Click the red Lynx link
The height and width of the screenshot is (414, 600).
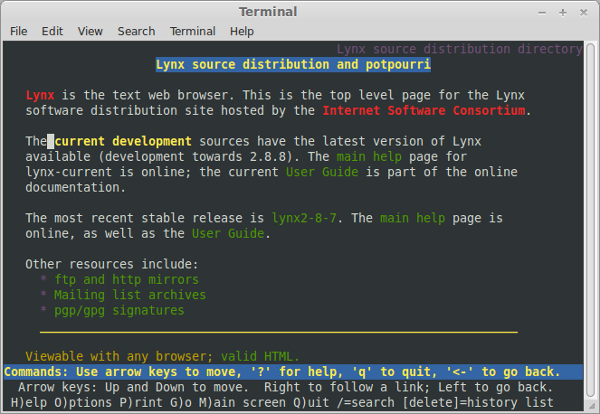[40, 95]
